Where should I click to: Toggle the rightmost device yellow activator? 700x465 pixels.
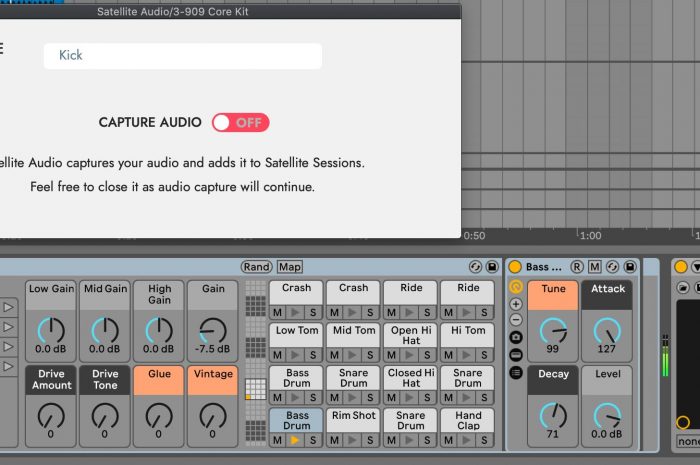pos(681,267)
